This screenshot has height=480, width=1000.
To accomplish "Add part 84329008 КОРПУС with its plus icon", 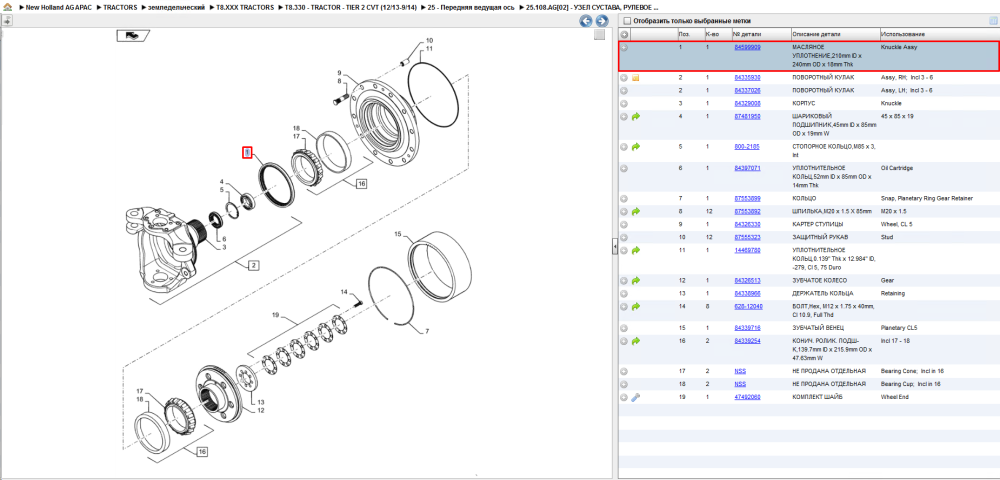I will coord(624,103).
